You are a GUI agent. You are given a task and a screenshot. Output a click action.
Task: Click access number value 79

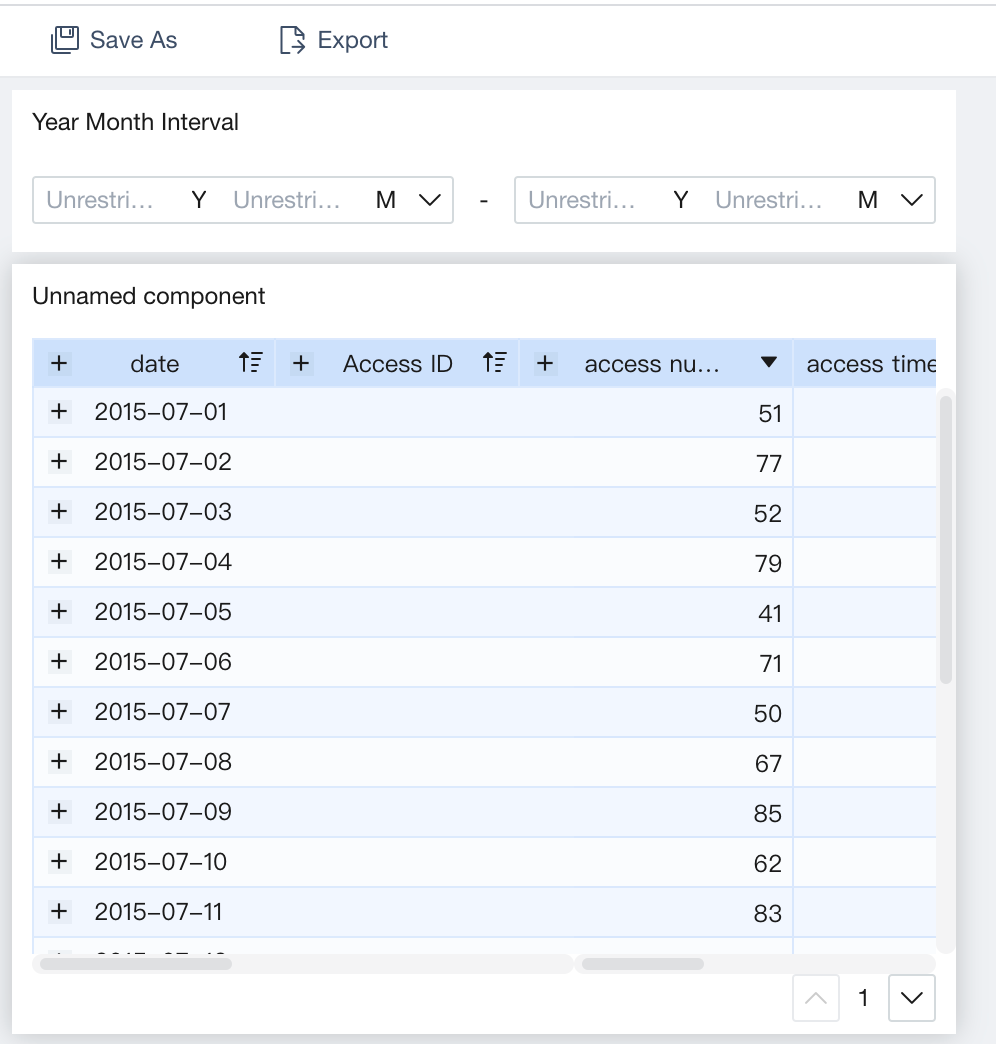[x=768, y=564]
